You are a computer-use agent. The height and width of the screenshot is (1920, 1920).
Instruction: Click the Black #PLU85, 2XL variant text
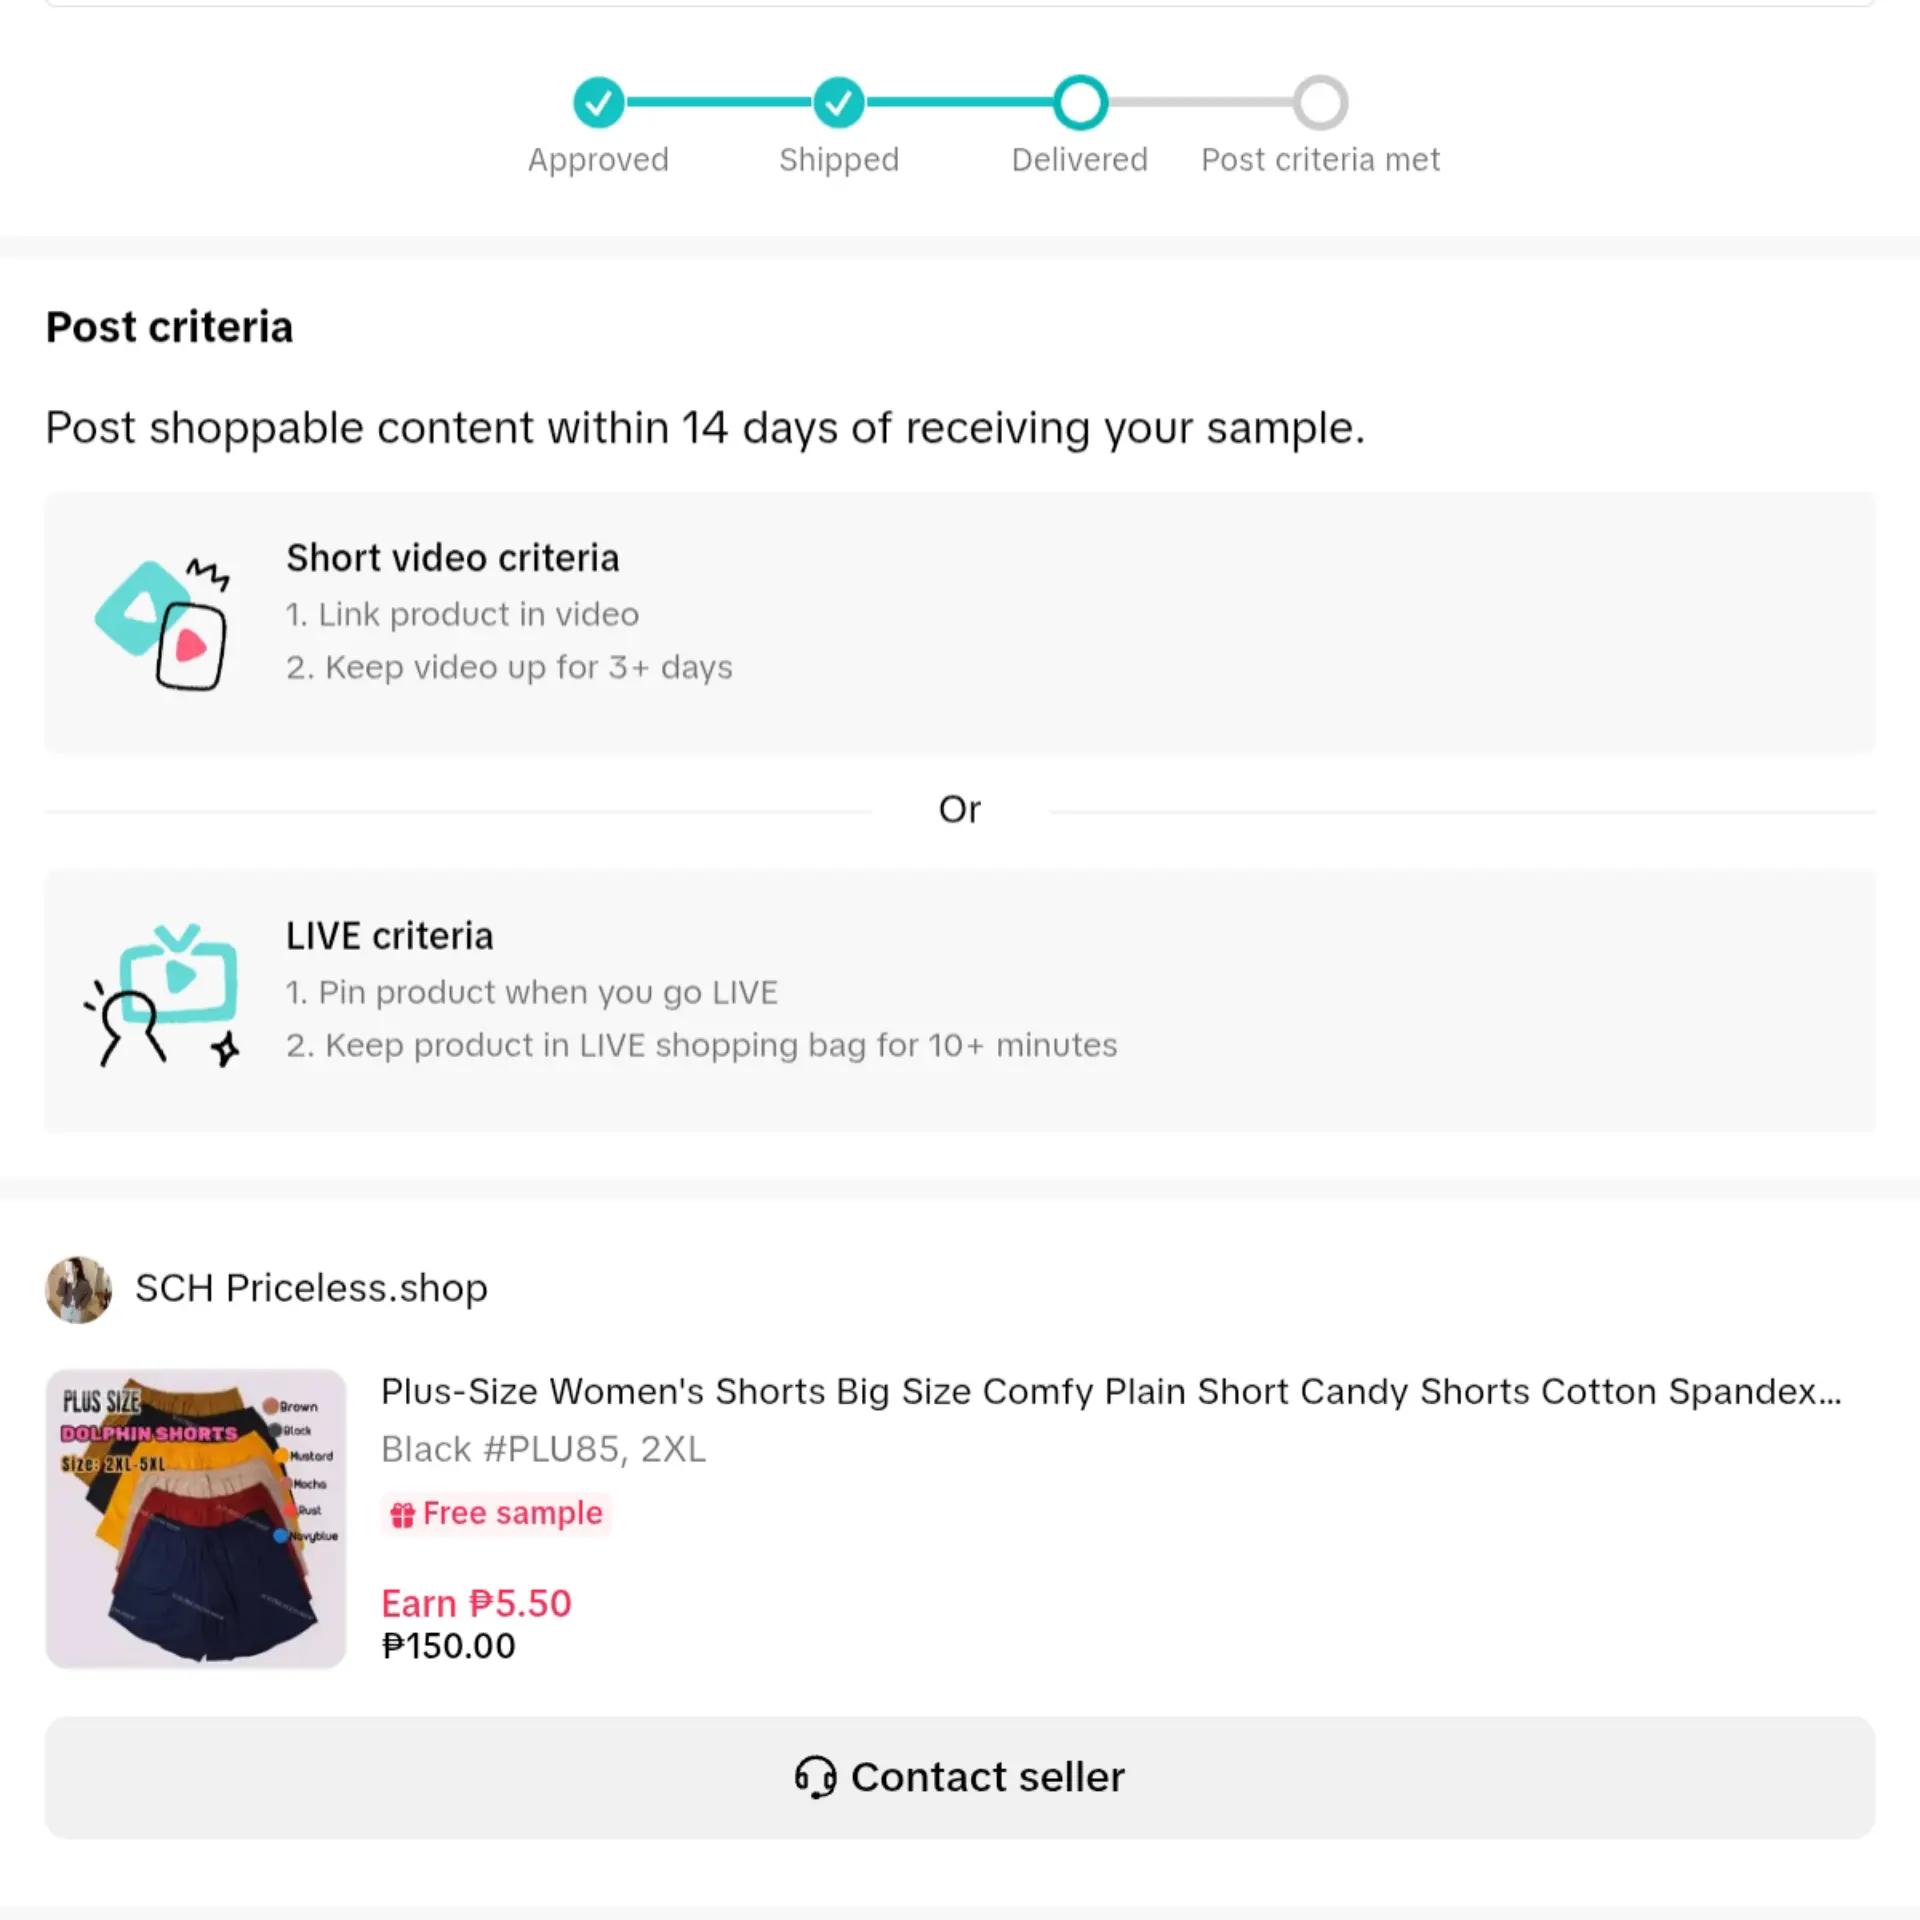click(543, 1449)
